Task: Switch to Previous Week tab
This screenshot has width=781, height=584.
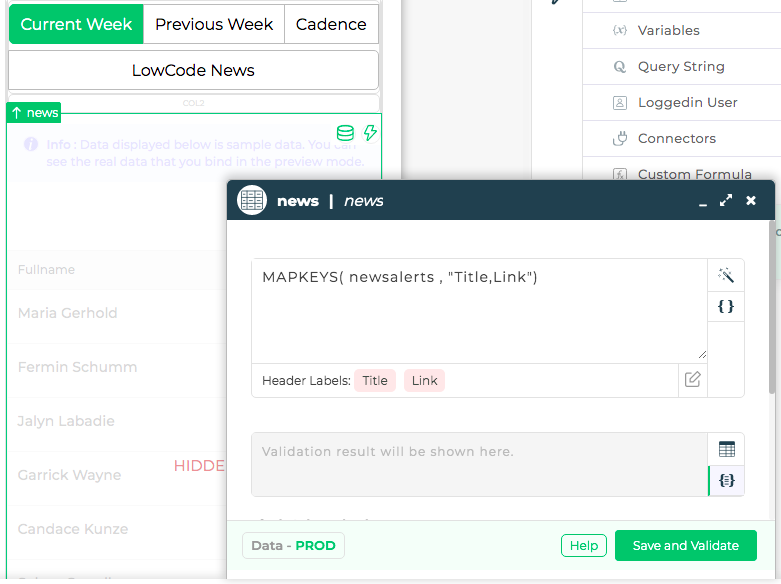Action: pyautogui.click(x=214, y=24)
